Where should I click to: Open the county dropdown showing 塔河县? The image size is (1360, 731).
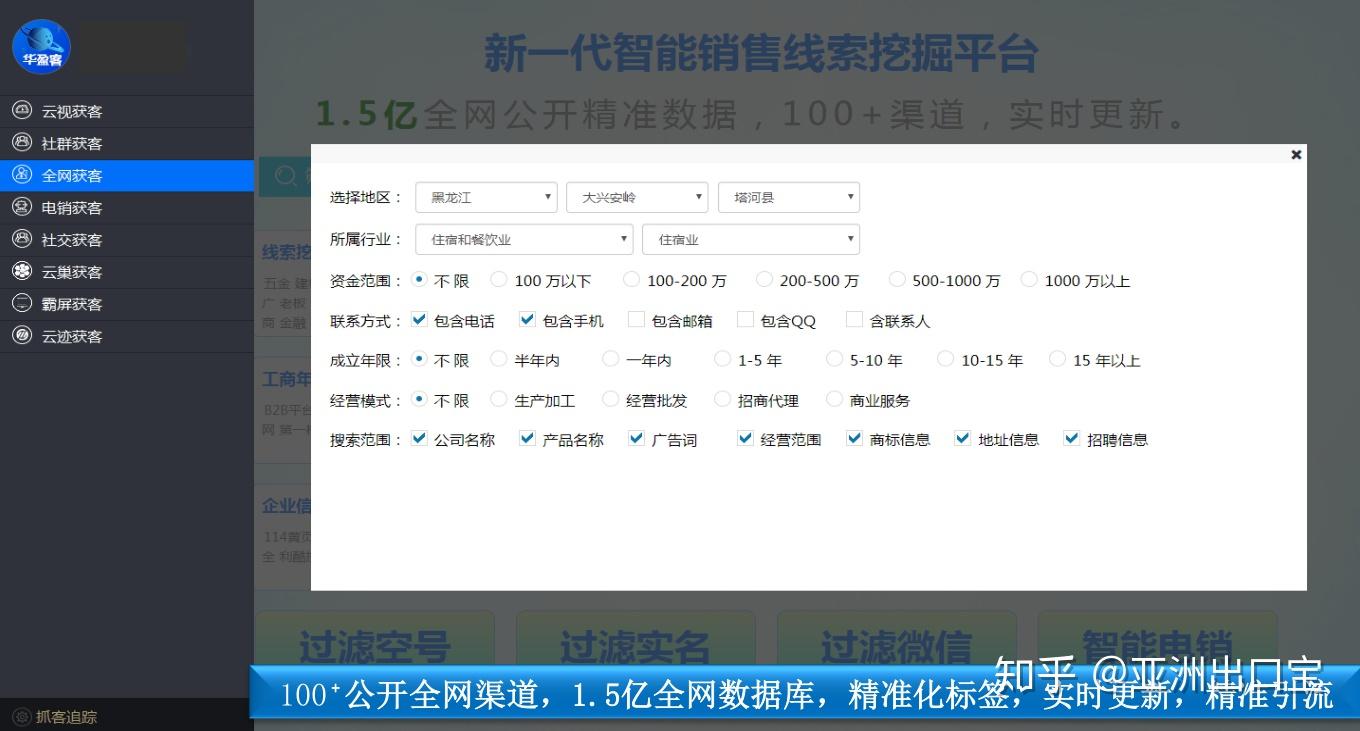[x=789, y=197]
